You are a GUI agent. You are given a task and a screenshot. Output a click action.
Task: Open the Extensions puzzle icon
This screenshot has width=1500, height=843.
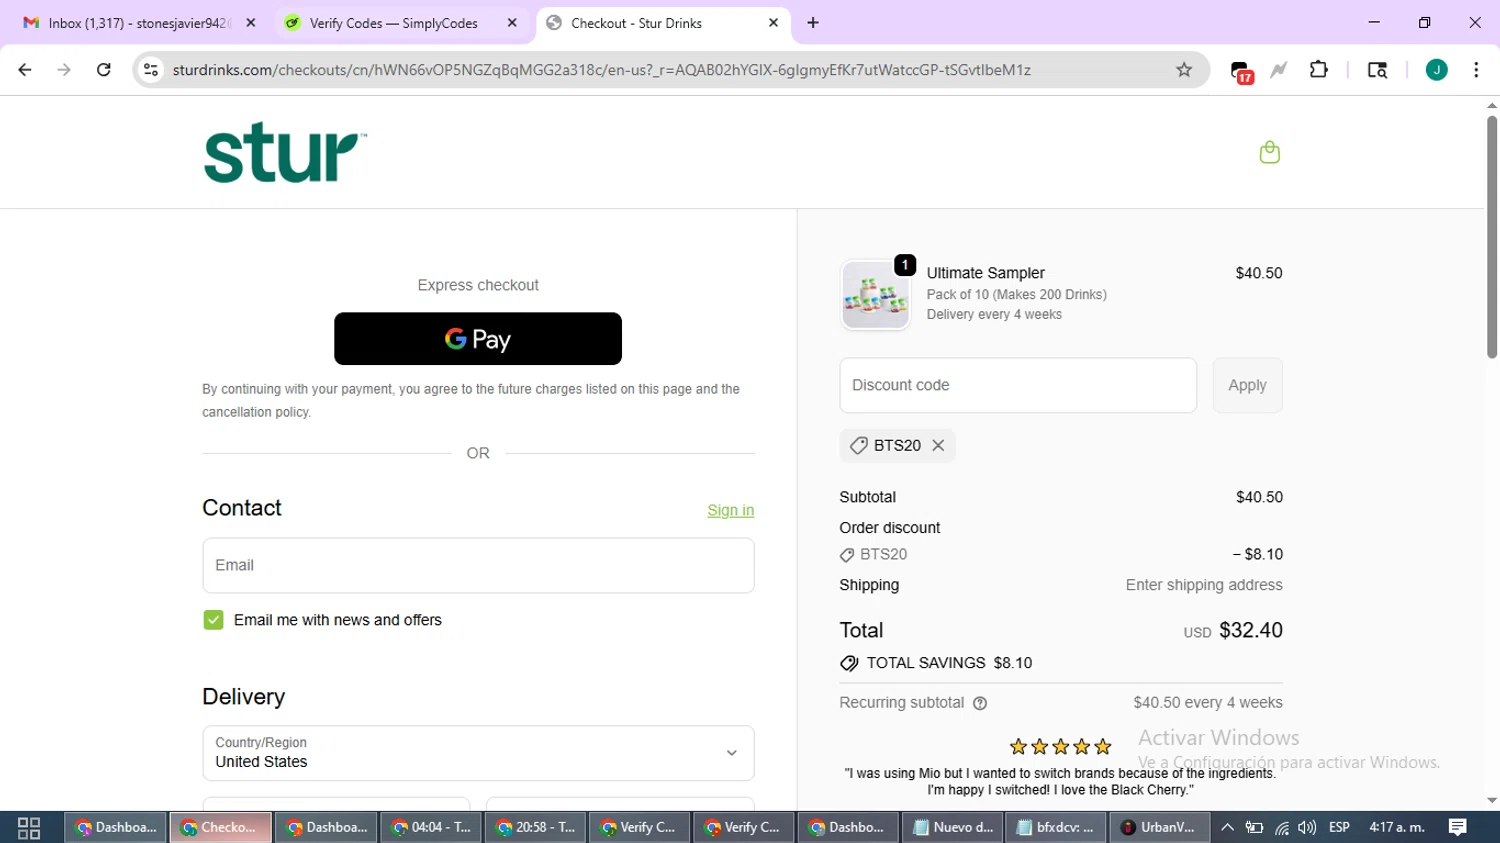coord(1319,70)
